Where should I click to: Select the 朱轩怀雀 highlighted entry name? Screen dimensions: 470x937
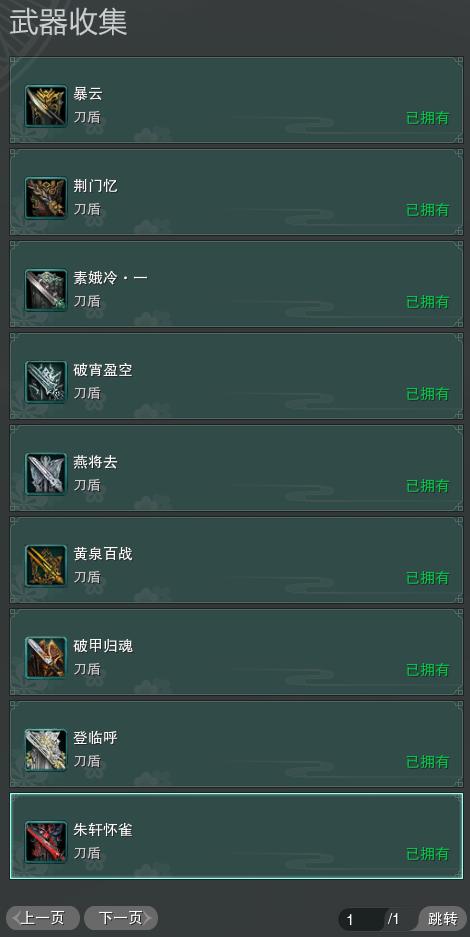[103, 830]
